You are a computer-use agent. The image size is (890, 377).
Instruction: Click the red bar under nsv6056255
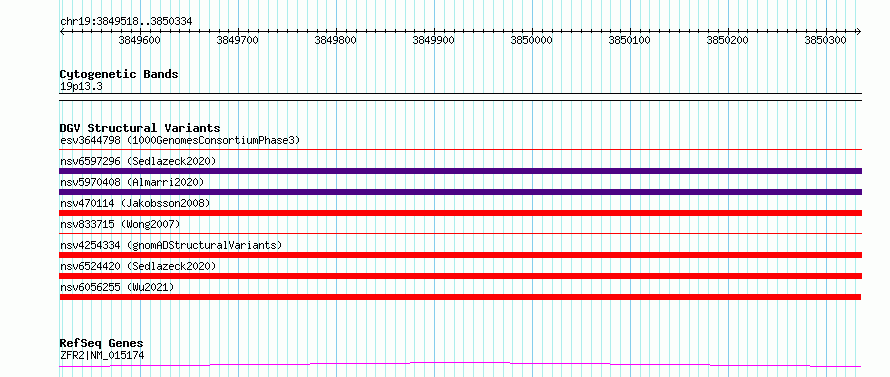click(460, 297)
